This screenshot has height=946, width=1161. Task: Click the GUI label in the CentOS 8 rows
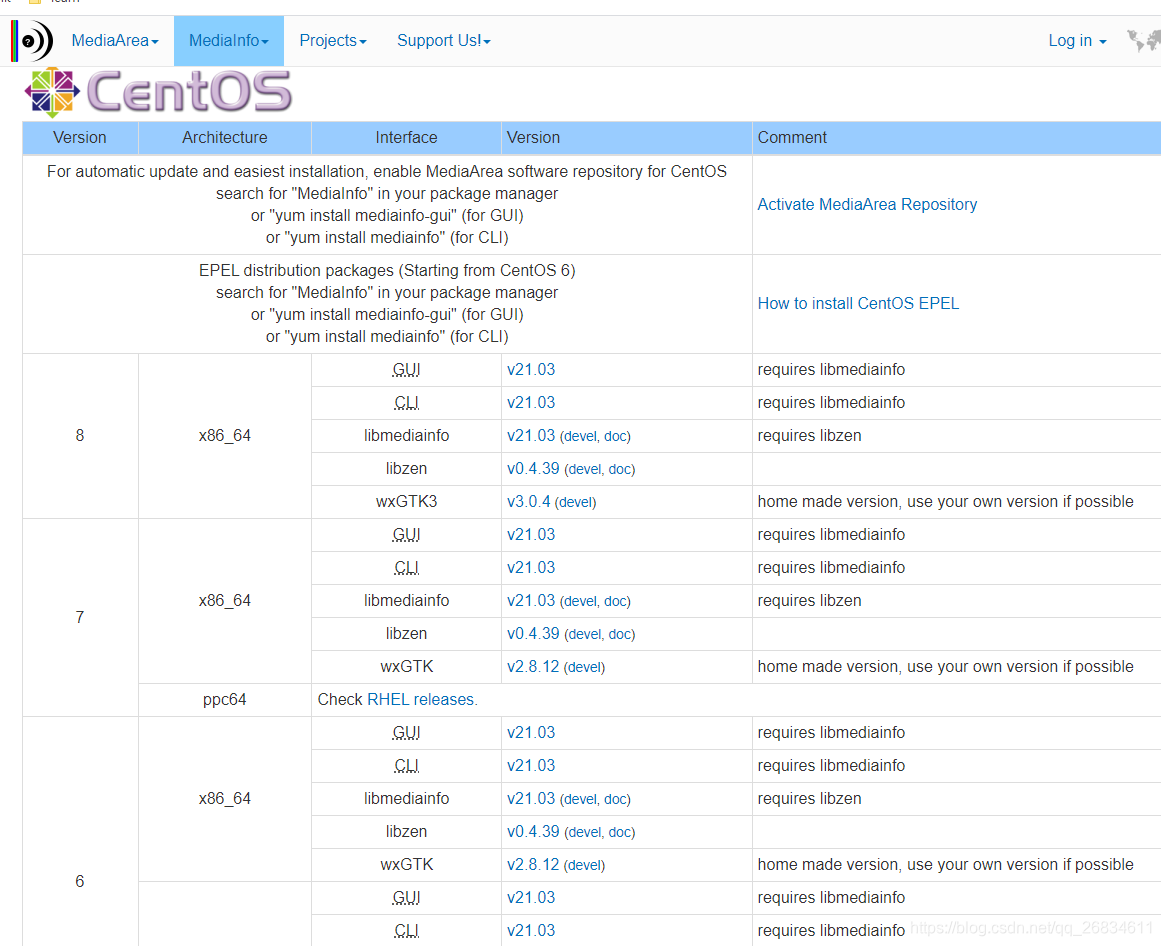(406, 369)
